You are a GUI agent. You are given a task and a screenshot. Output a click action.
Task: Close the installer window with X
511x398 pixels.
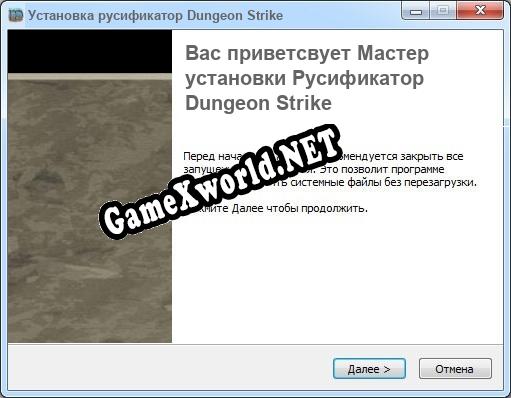click(x=480, y=11)
